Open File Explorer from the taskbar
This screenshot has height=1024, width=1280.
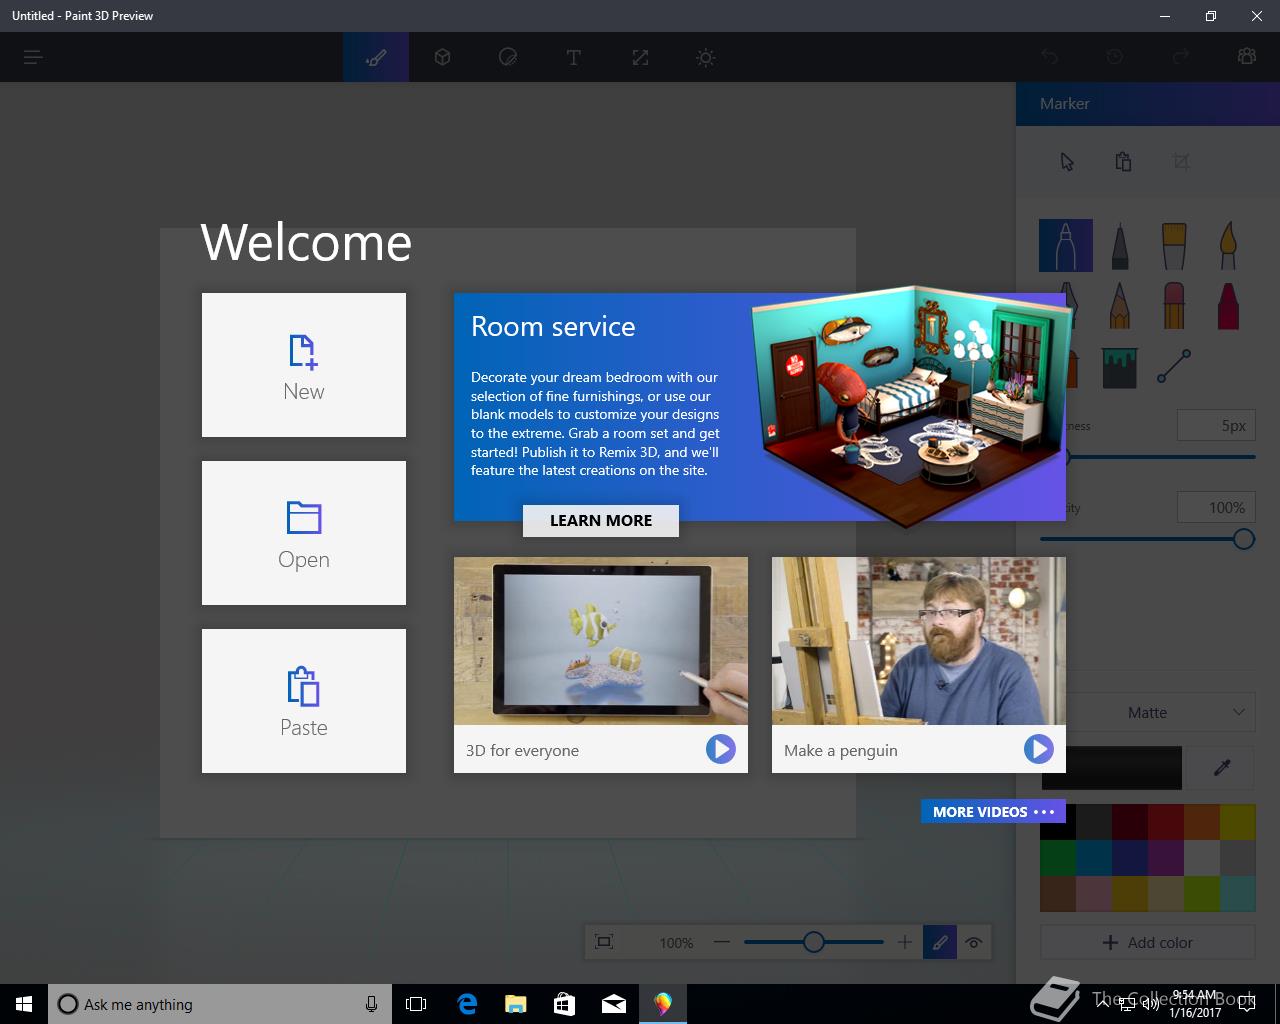coord(516,1004)
